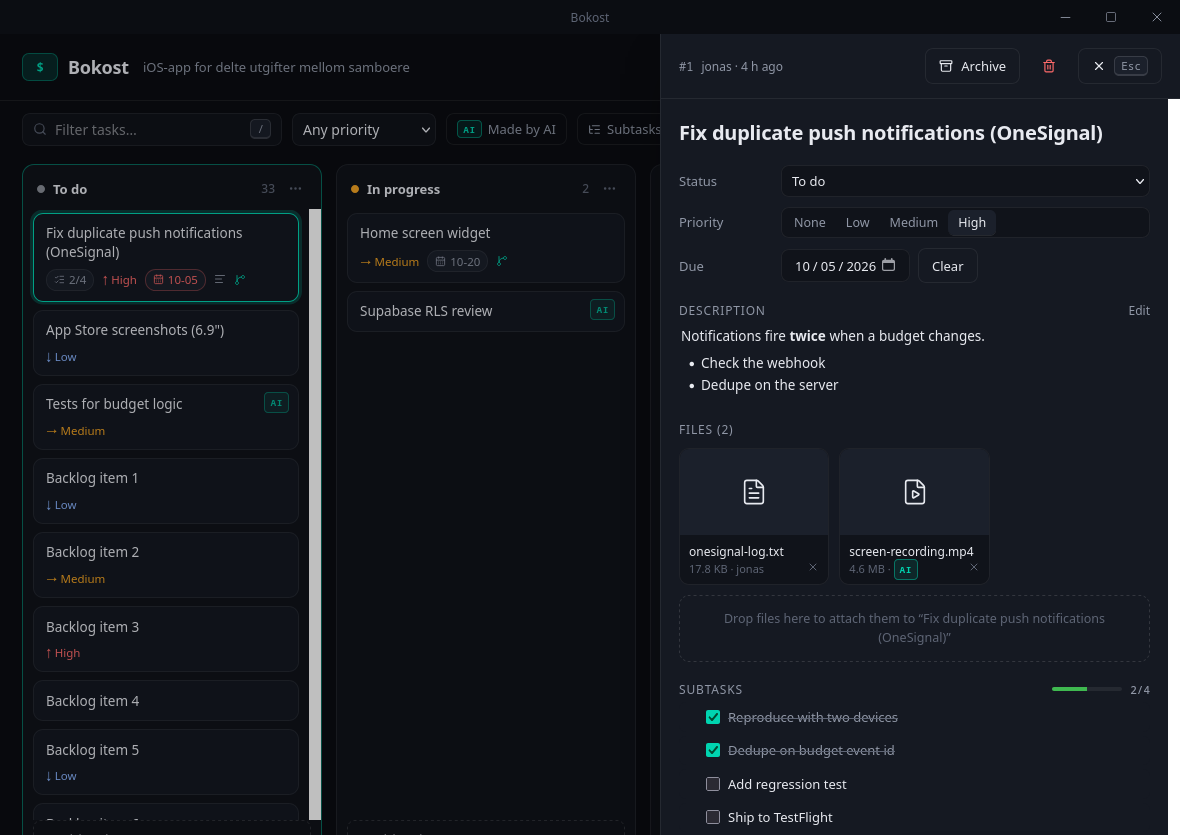Image resolution: width=1180 pixels, height=835 pixels.
Task: Focus the Filter tasks search field
Action: coord(151,129)
